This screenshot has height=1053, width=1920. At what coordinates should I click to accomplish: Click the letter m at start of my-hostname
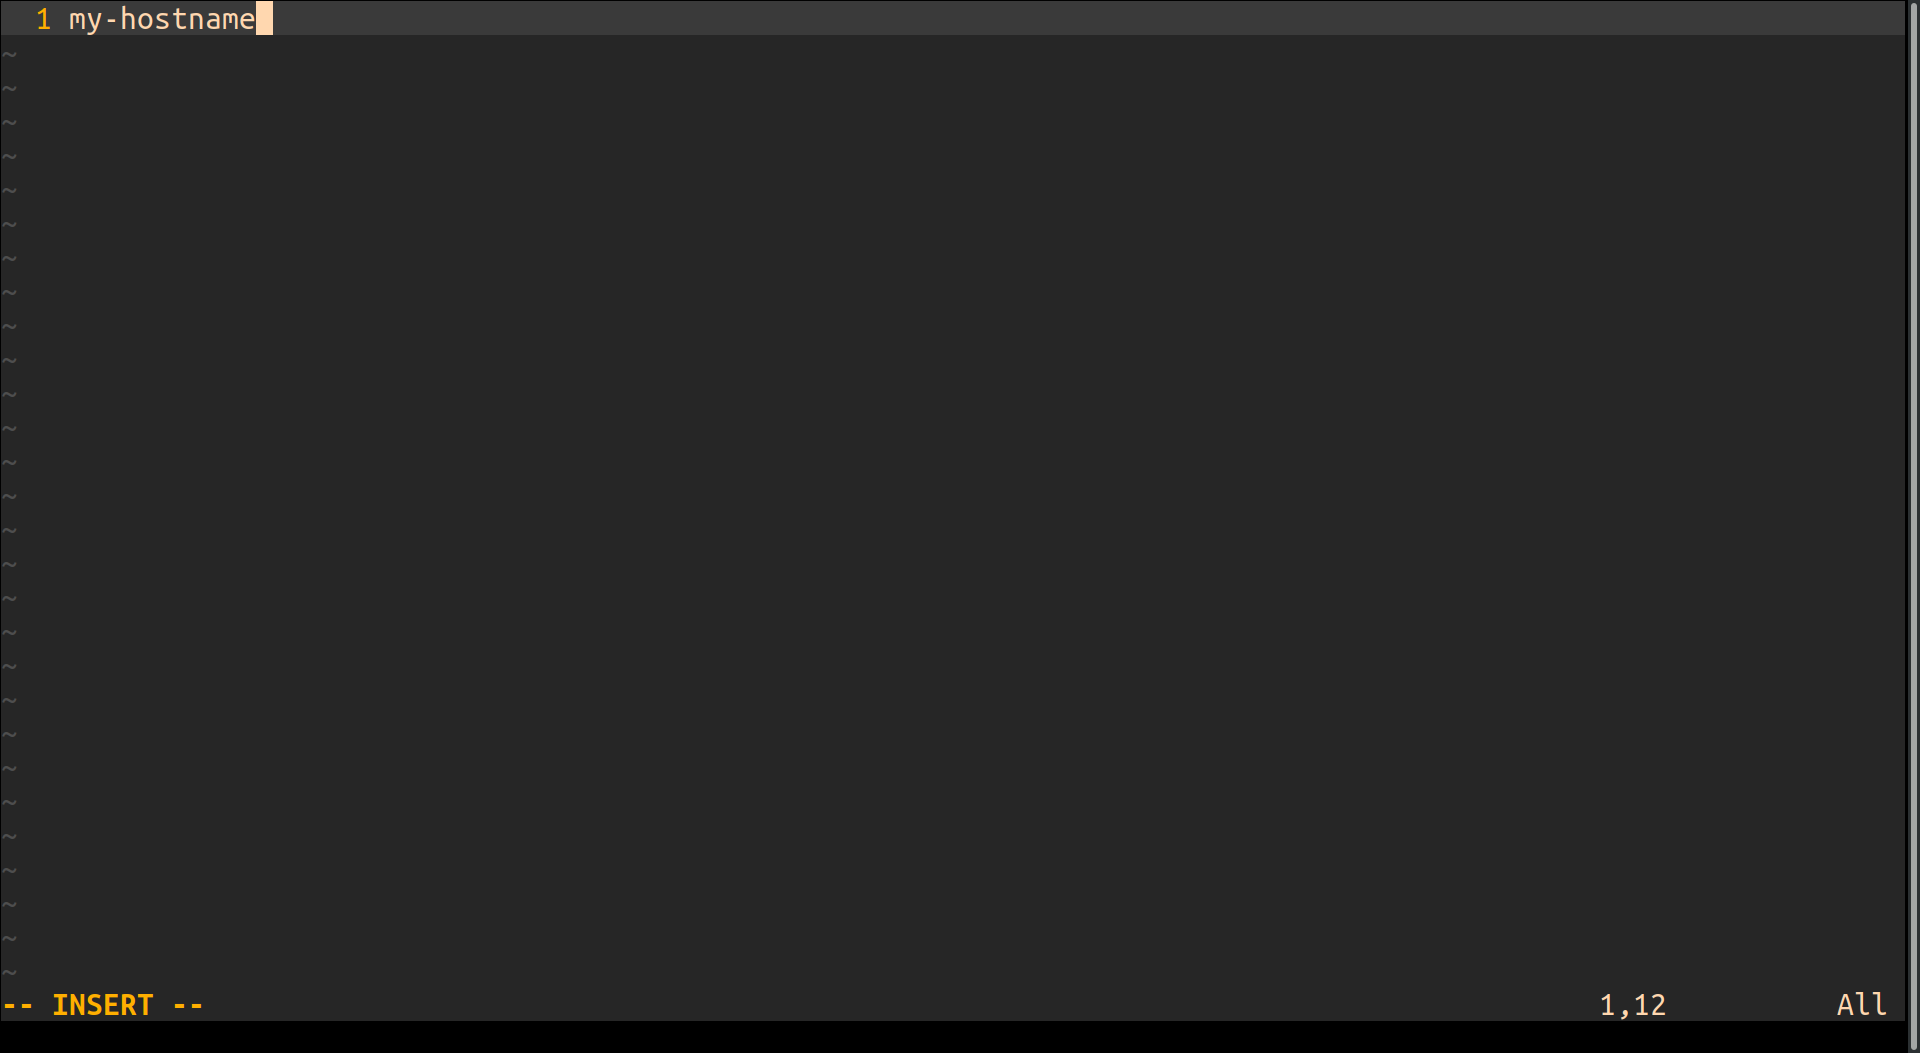tap(77, 20)
